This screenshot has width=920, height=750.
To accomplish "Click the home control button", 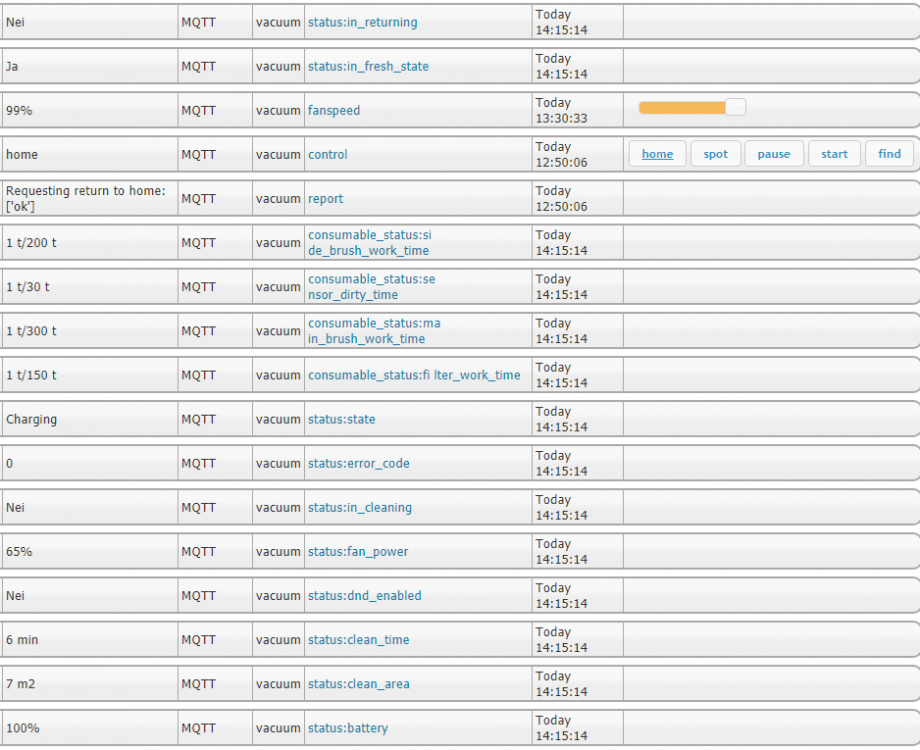I will (657, 154).
